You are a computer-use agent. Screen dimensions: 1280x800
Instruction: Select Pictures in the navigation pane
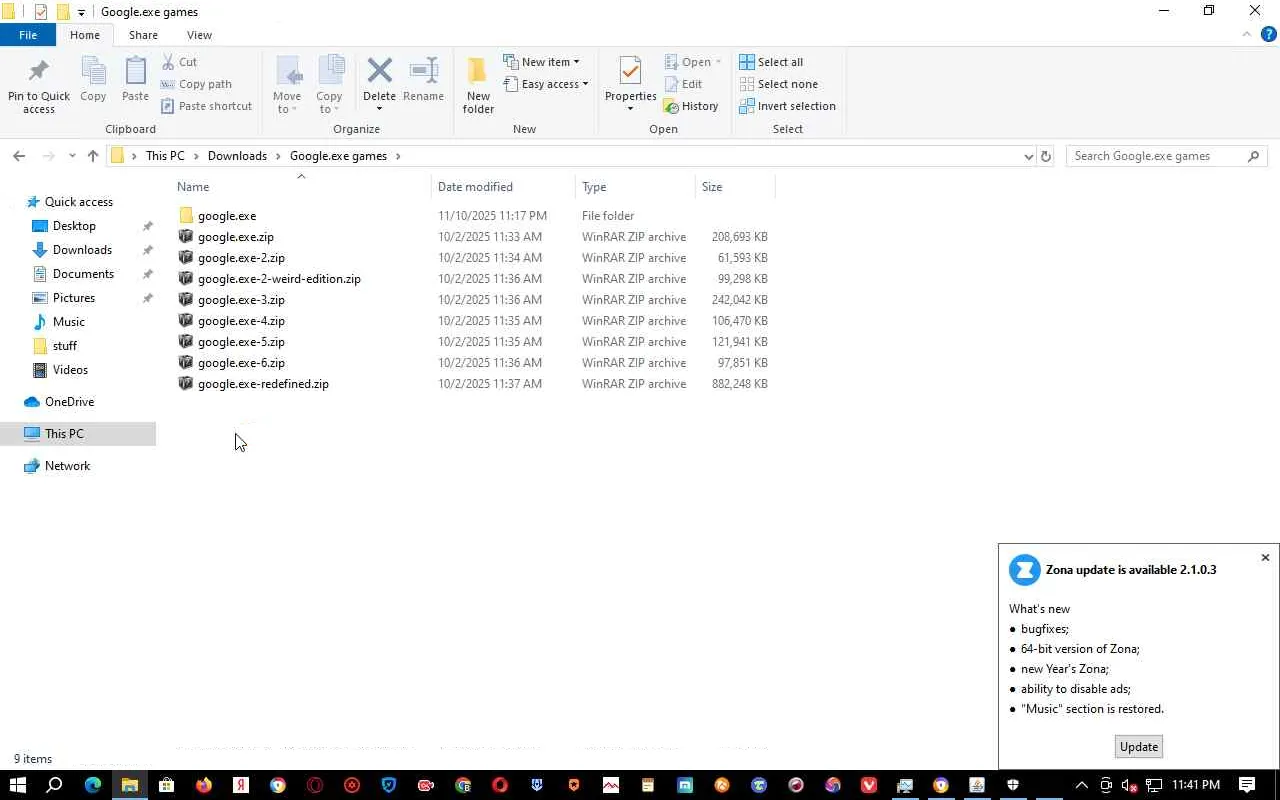[74, 298]
